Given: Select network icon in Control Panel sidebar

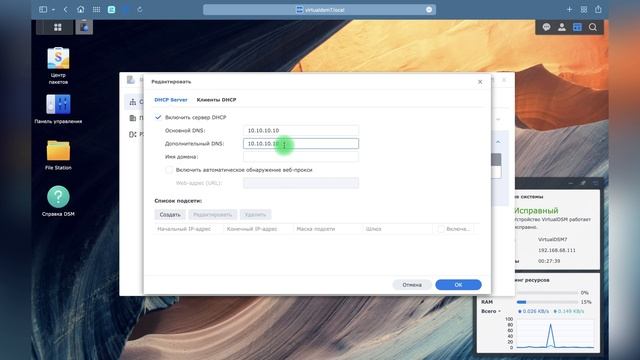Looking at the screenshot, I should click(x=133, y=102).
